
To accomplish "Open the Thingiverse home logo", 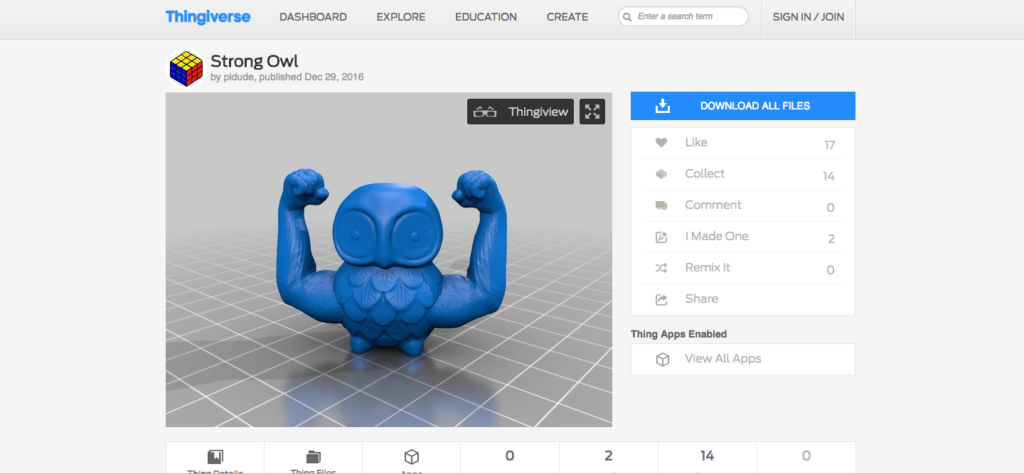I will click(208, 17).
